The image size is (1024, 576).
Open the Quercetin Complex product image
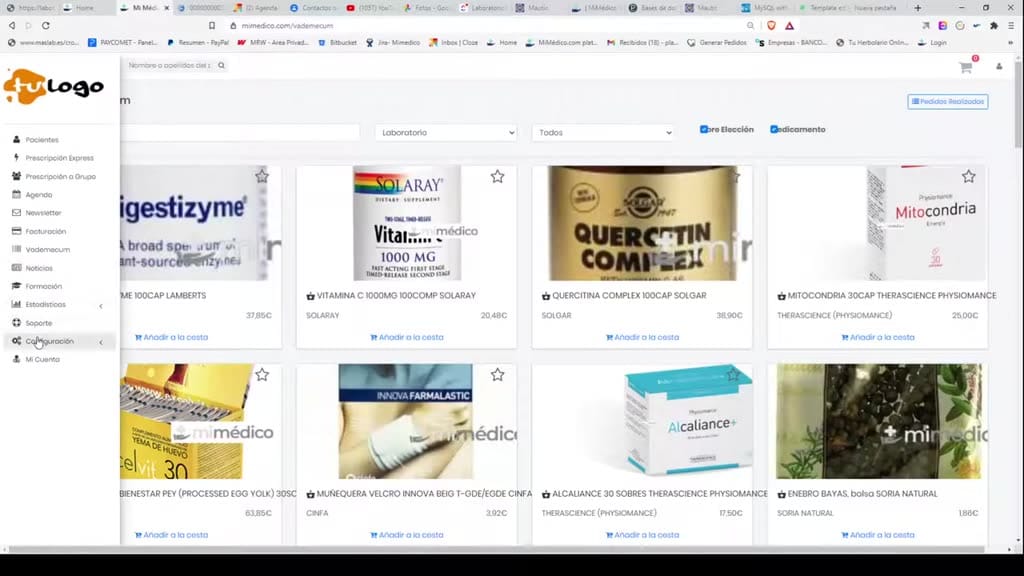click(643, 223)
